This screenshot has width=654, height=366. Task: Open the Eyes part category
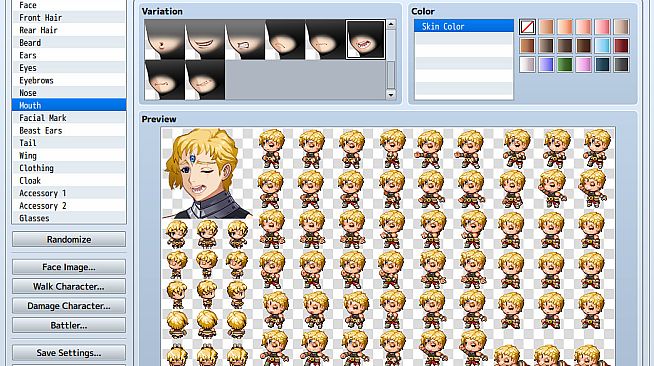click(69, 68)
